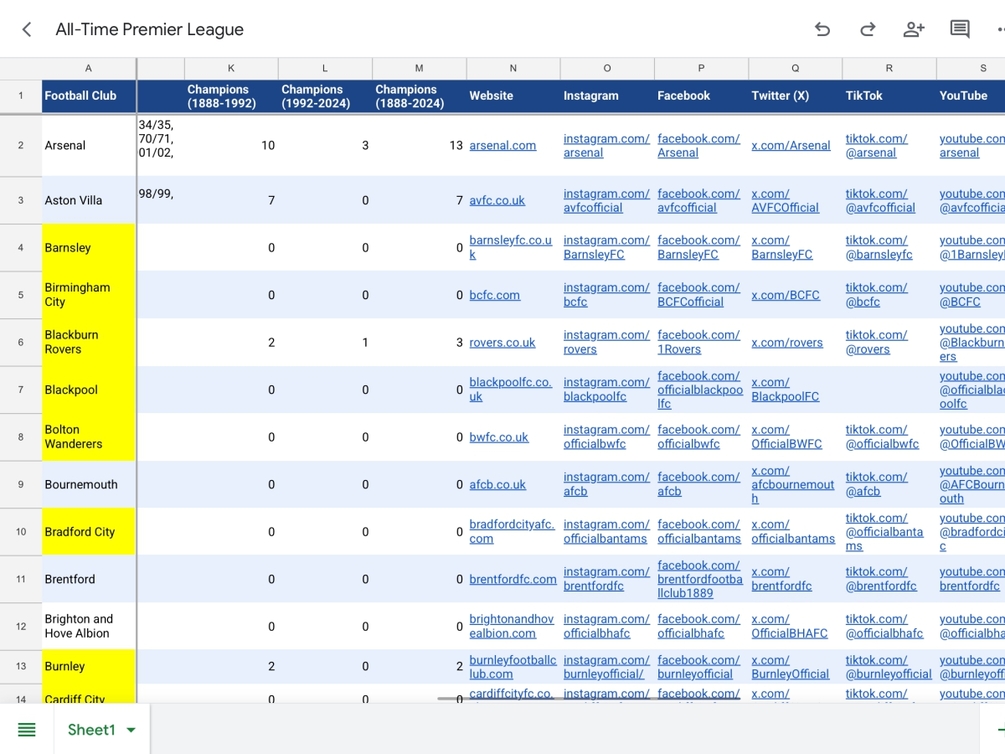
Task: Select Arsenal's total champions value 13
Action: pos(419,146)
